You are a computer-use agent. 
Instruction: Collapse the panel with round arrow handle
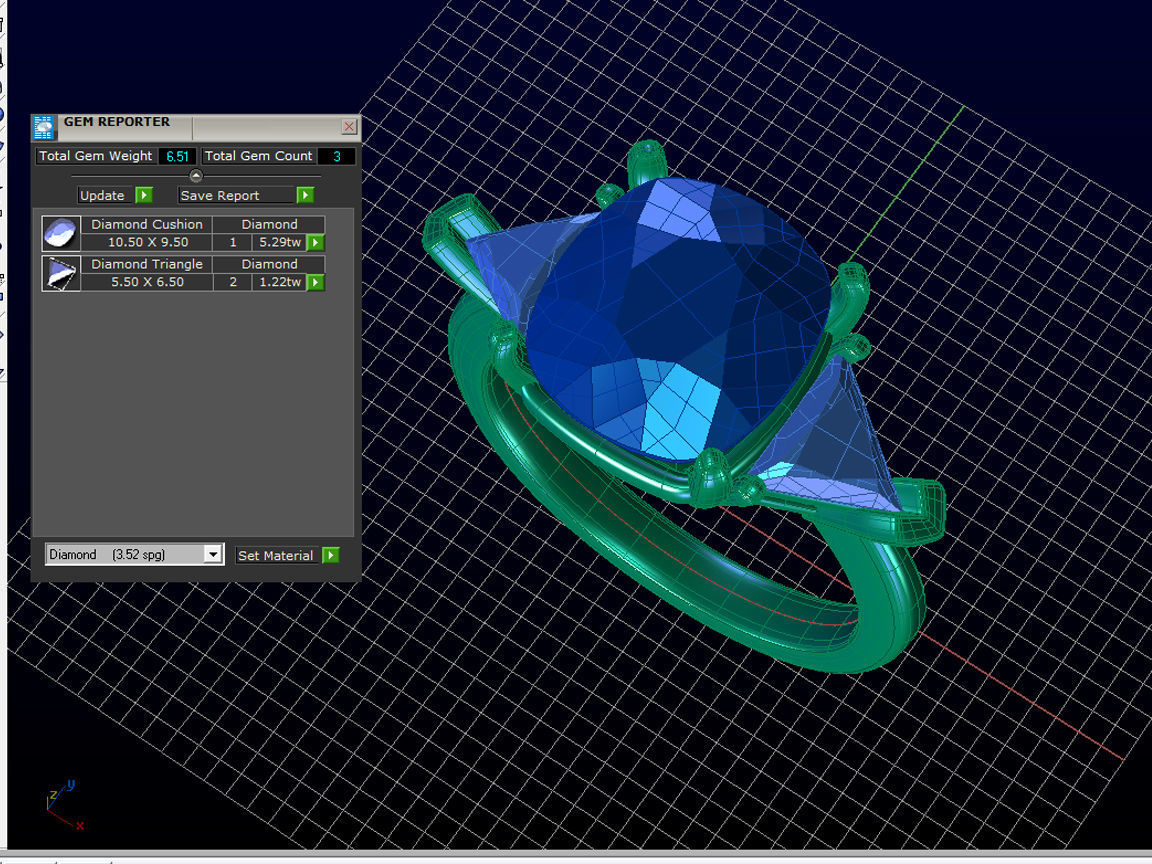tap(195, 176)
